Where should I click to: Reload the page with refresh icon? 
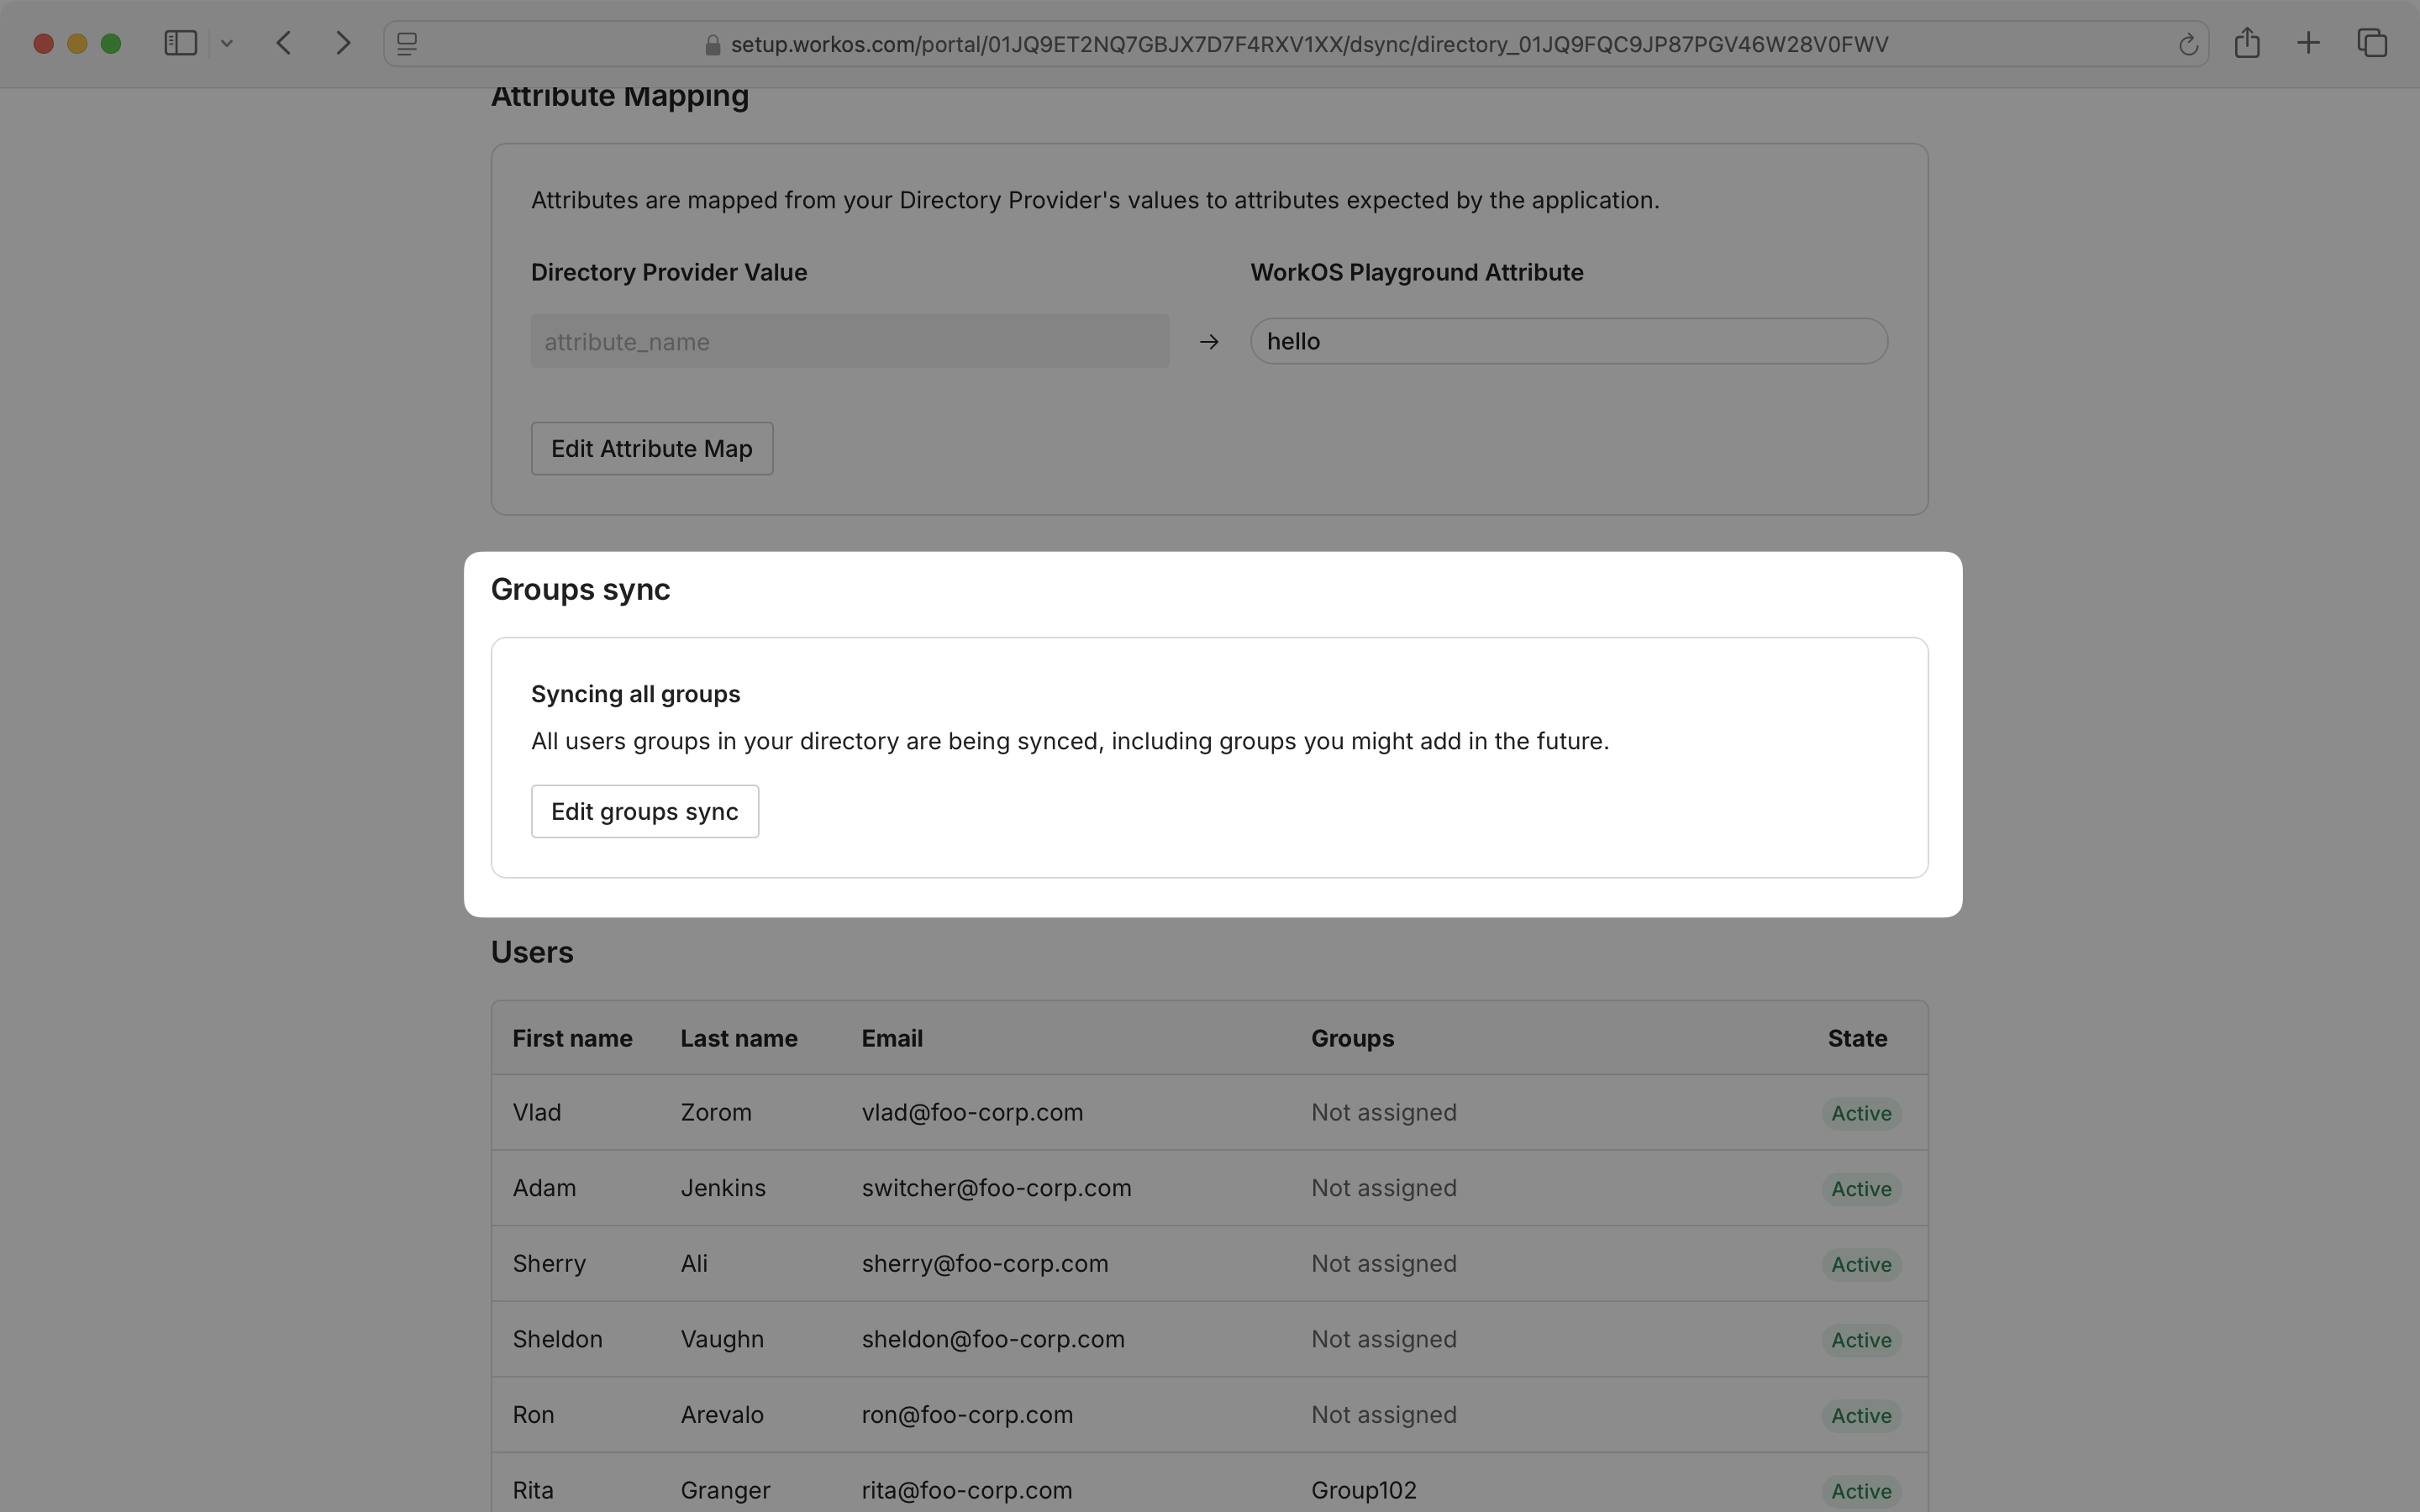pos(2187,44)
